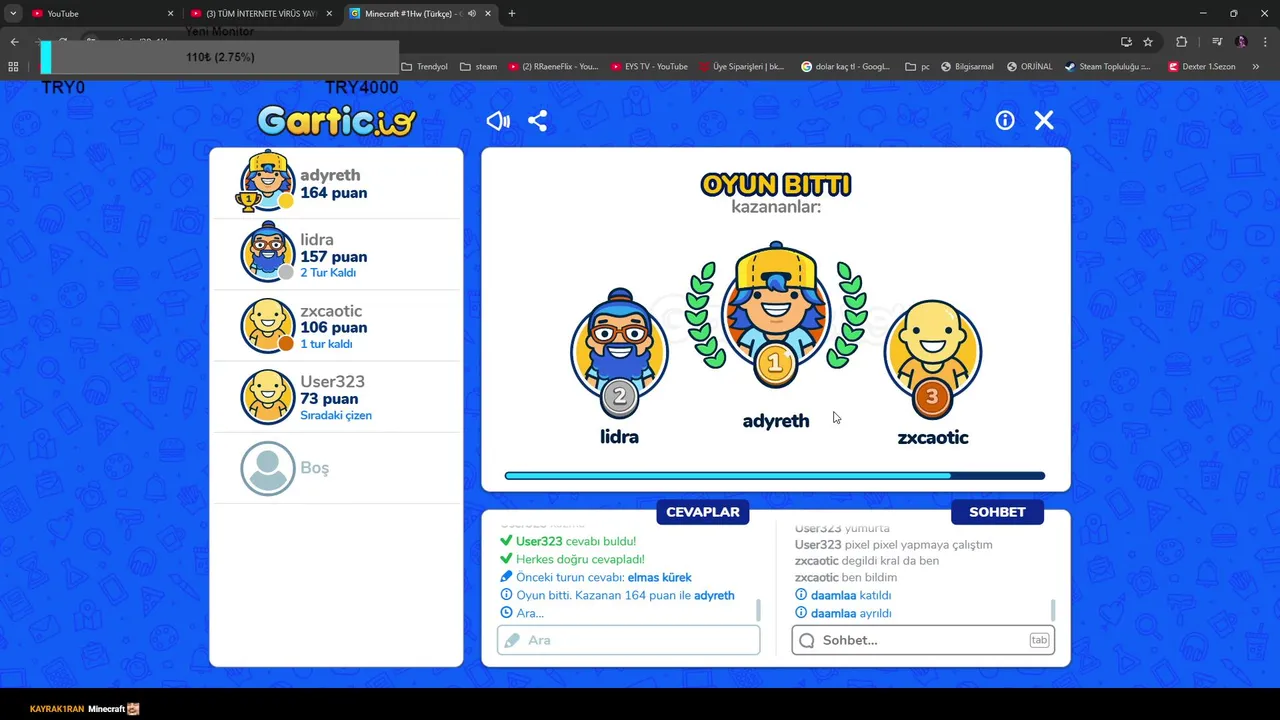Open the Chrome profile avatar
The width and height of the screenshot is (1280, 720).
click(1241, 42)
